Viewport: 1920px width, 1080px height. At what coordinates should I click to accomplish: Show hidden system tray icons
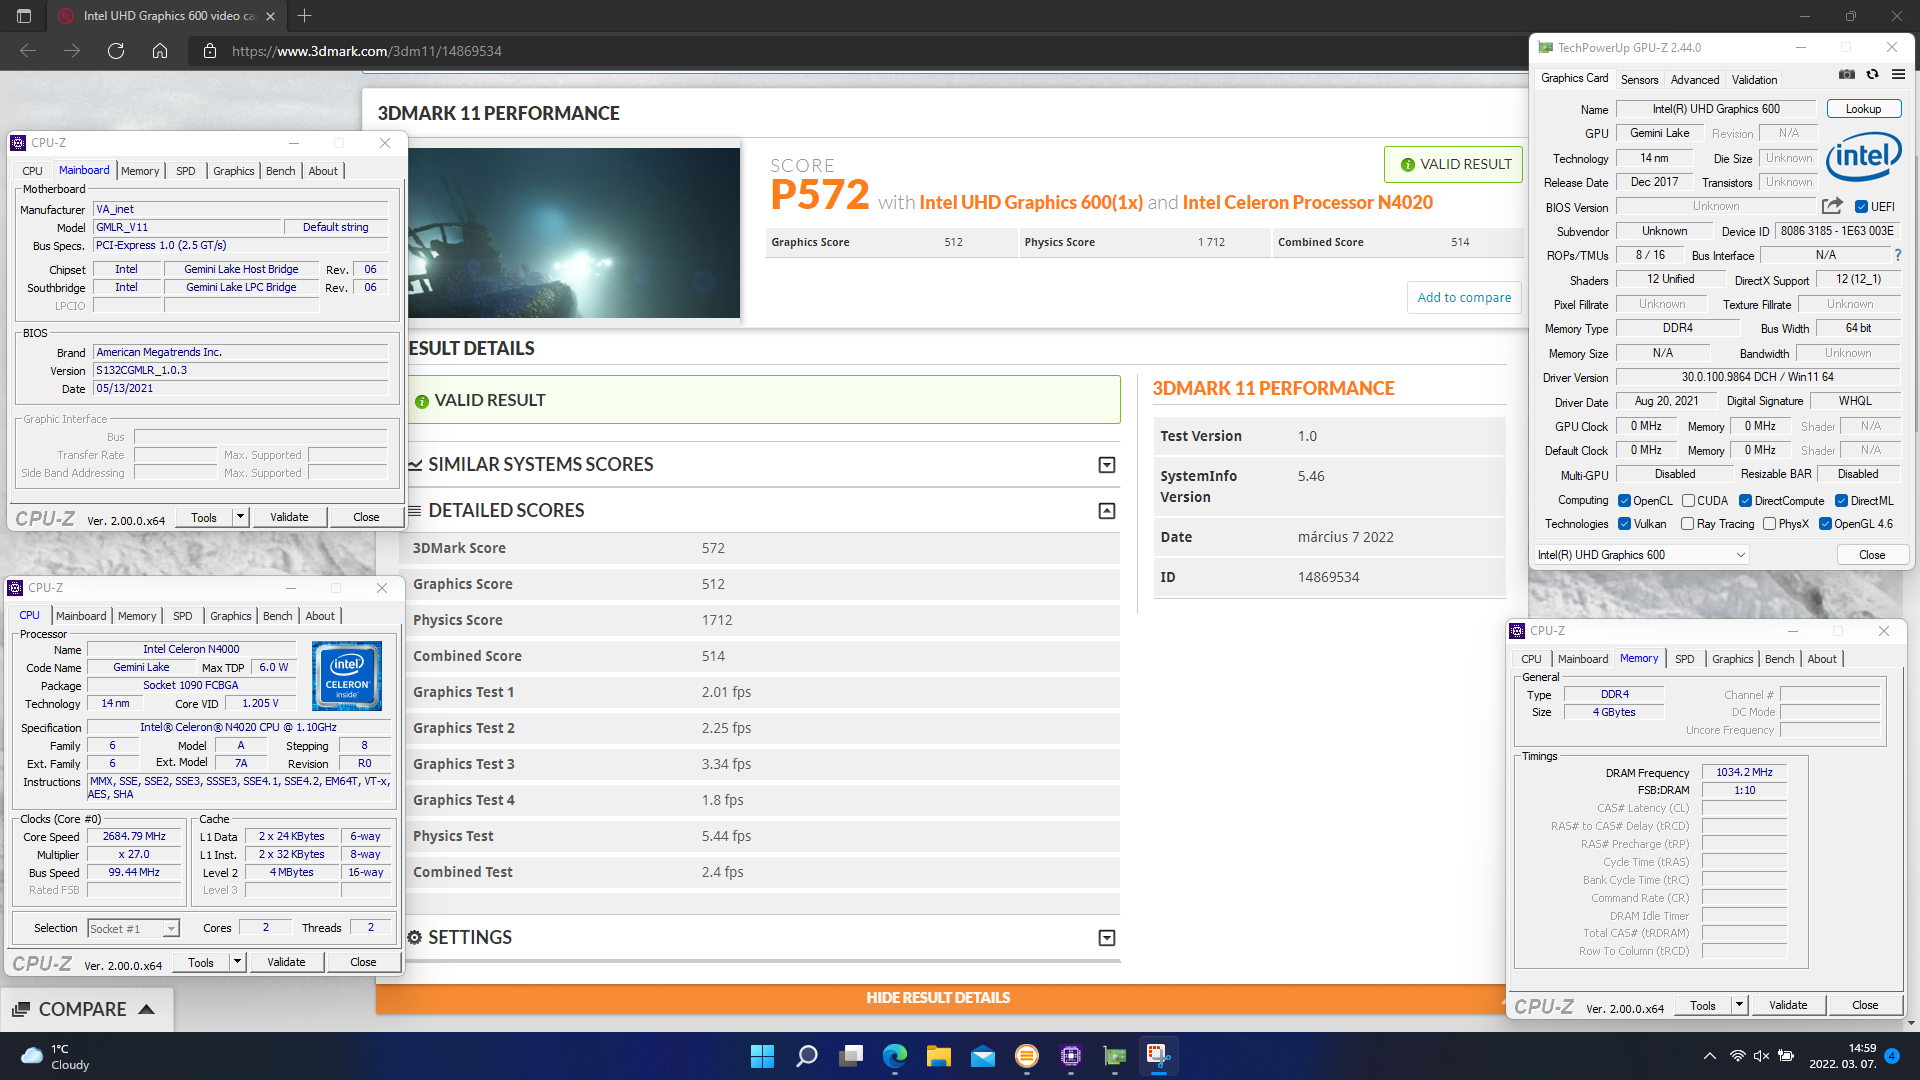click(x=1710, y=1056)
